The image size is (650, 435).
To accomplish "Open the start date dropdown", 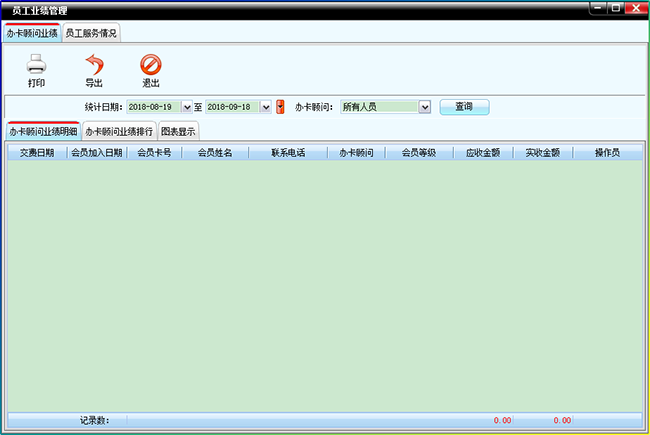I will point(187,106).
